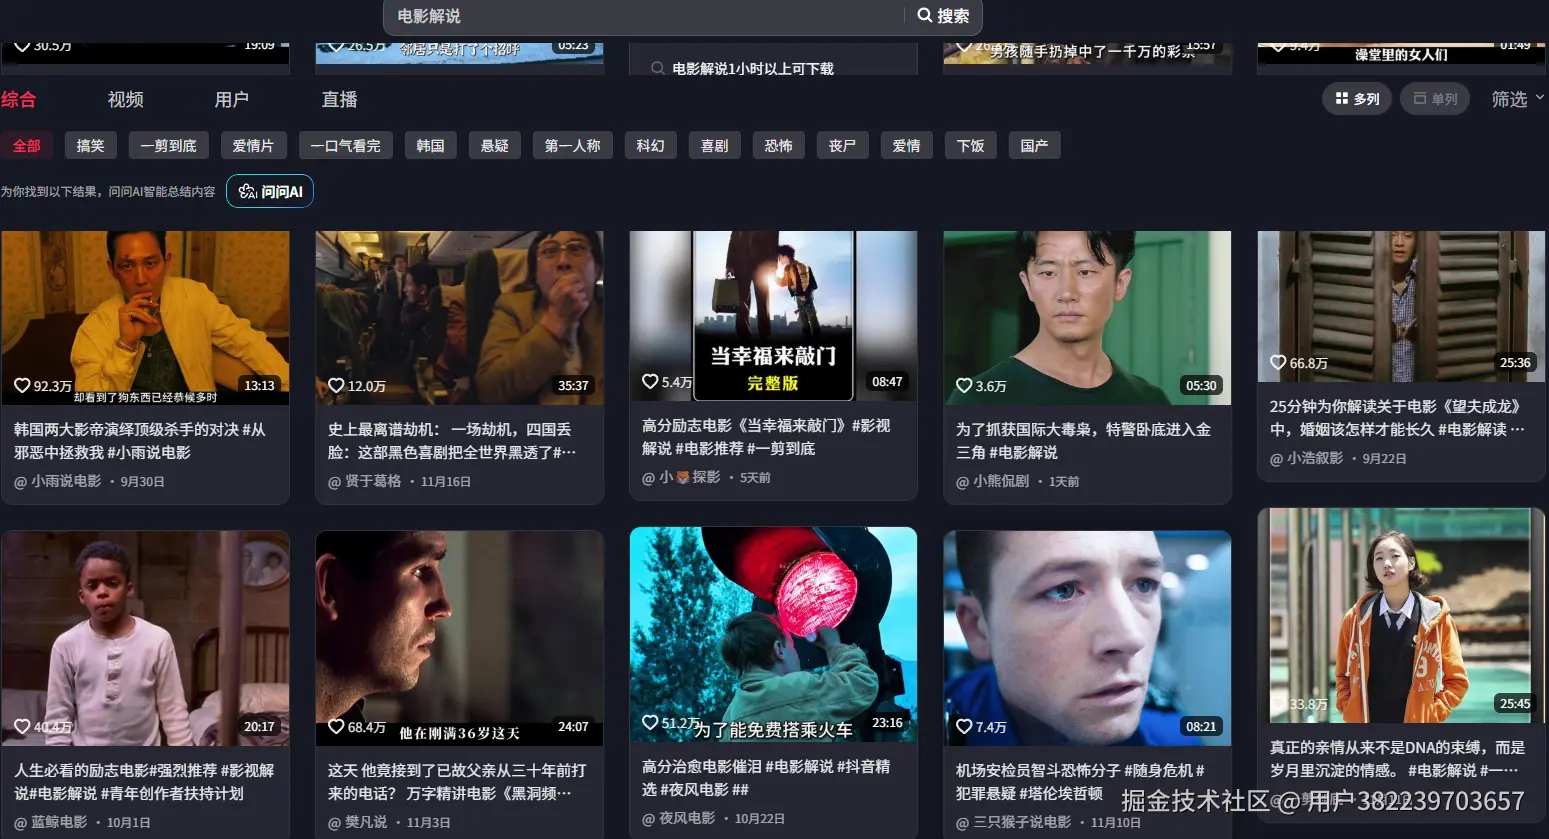Open author 三只猴子说电影 profile

(x=1014, y=822)
